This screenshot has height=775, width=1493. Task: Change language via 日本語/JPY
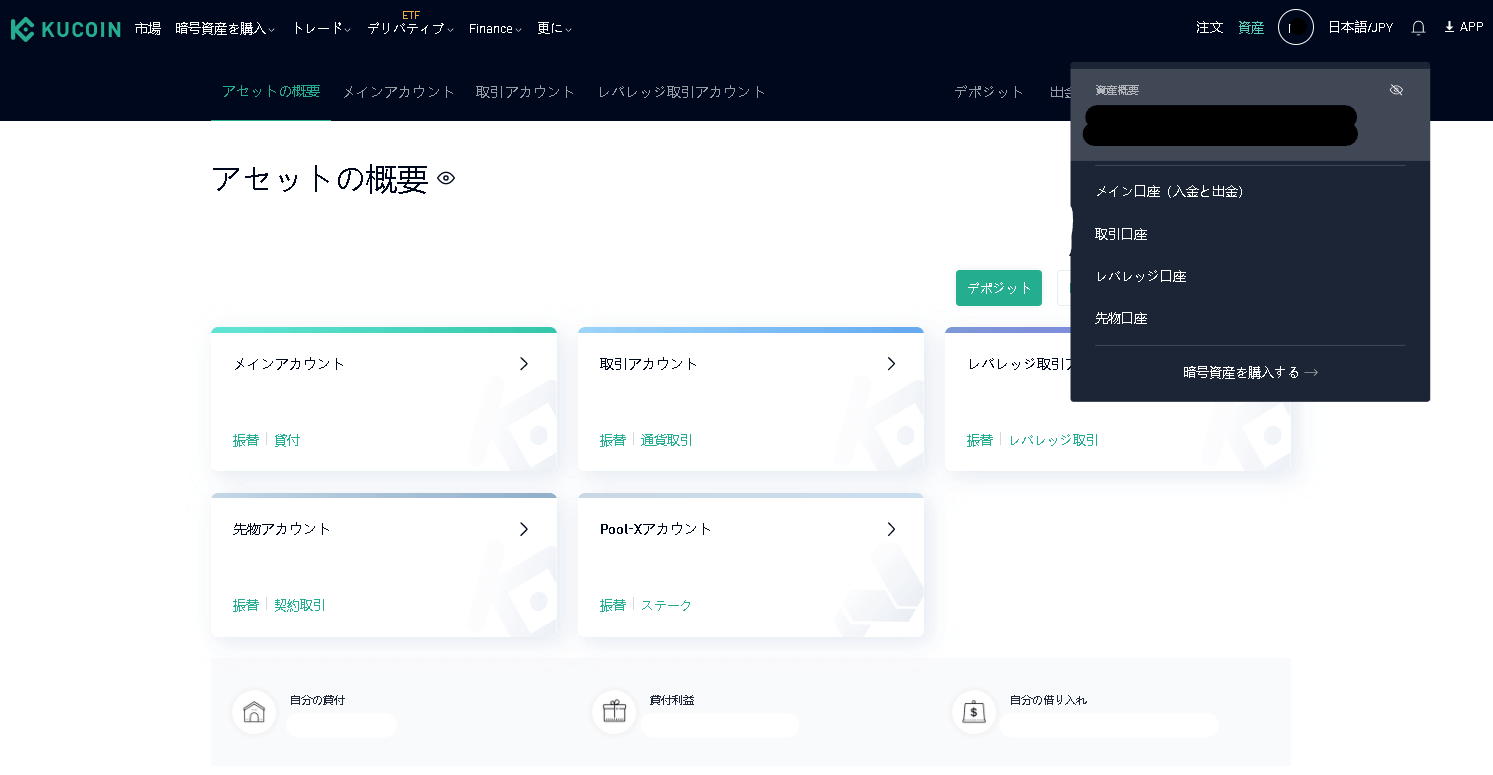1360,27
